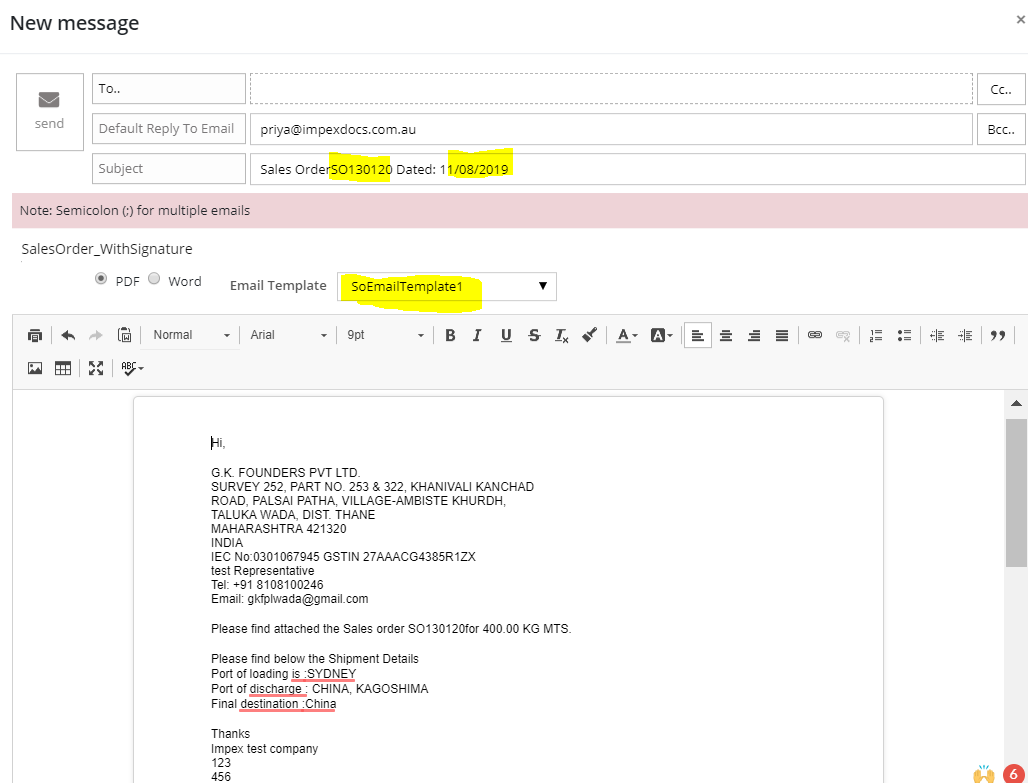Align text right
This screenshot has width=1028, height=783.
coord(754,335)
